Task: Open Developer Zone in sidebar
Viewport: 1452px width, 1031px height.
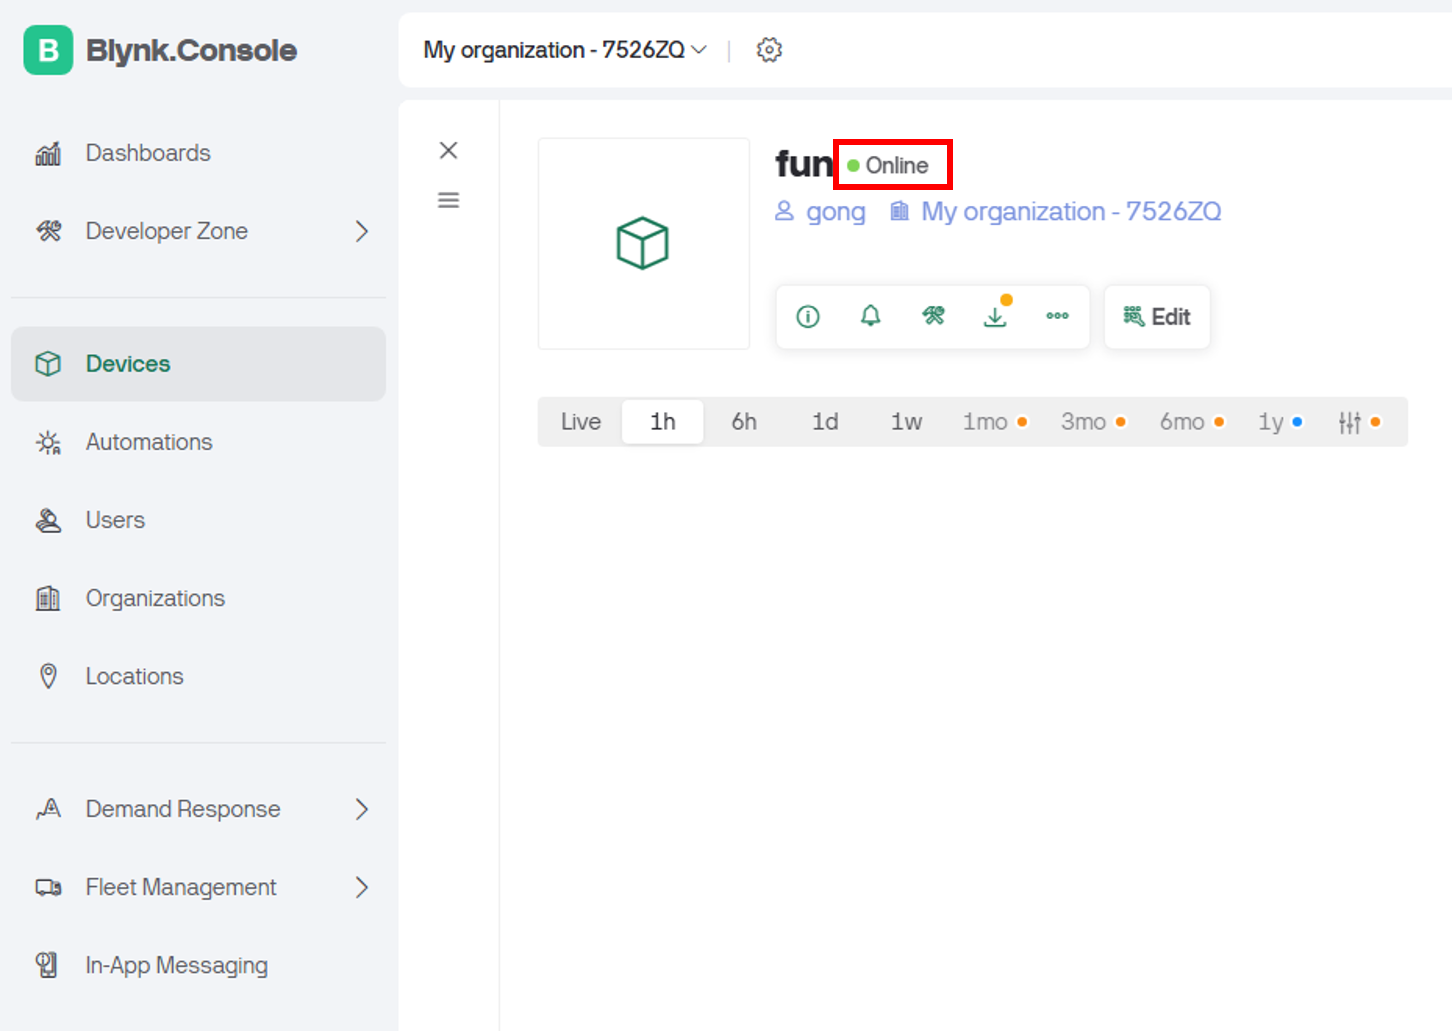Action: pos(199,231)
